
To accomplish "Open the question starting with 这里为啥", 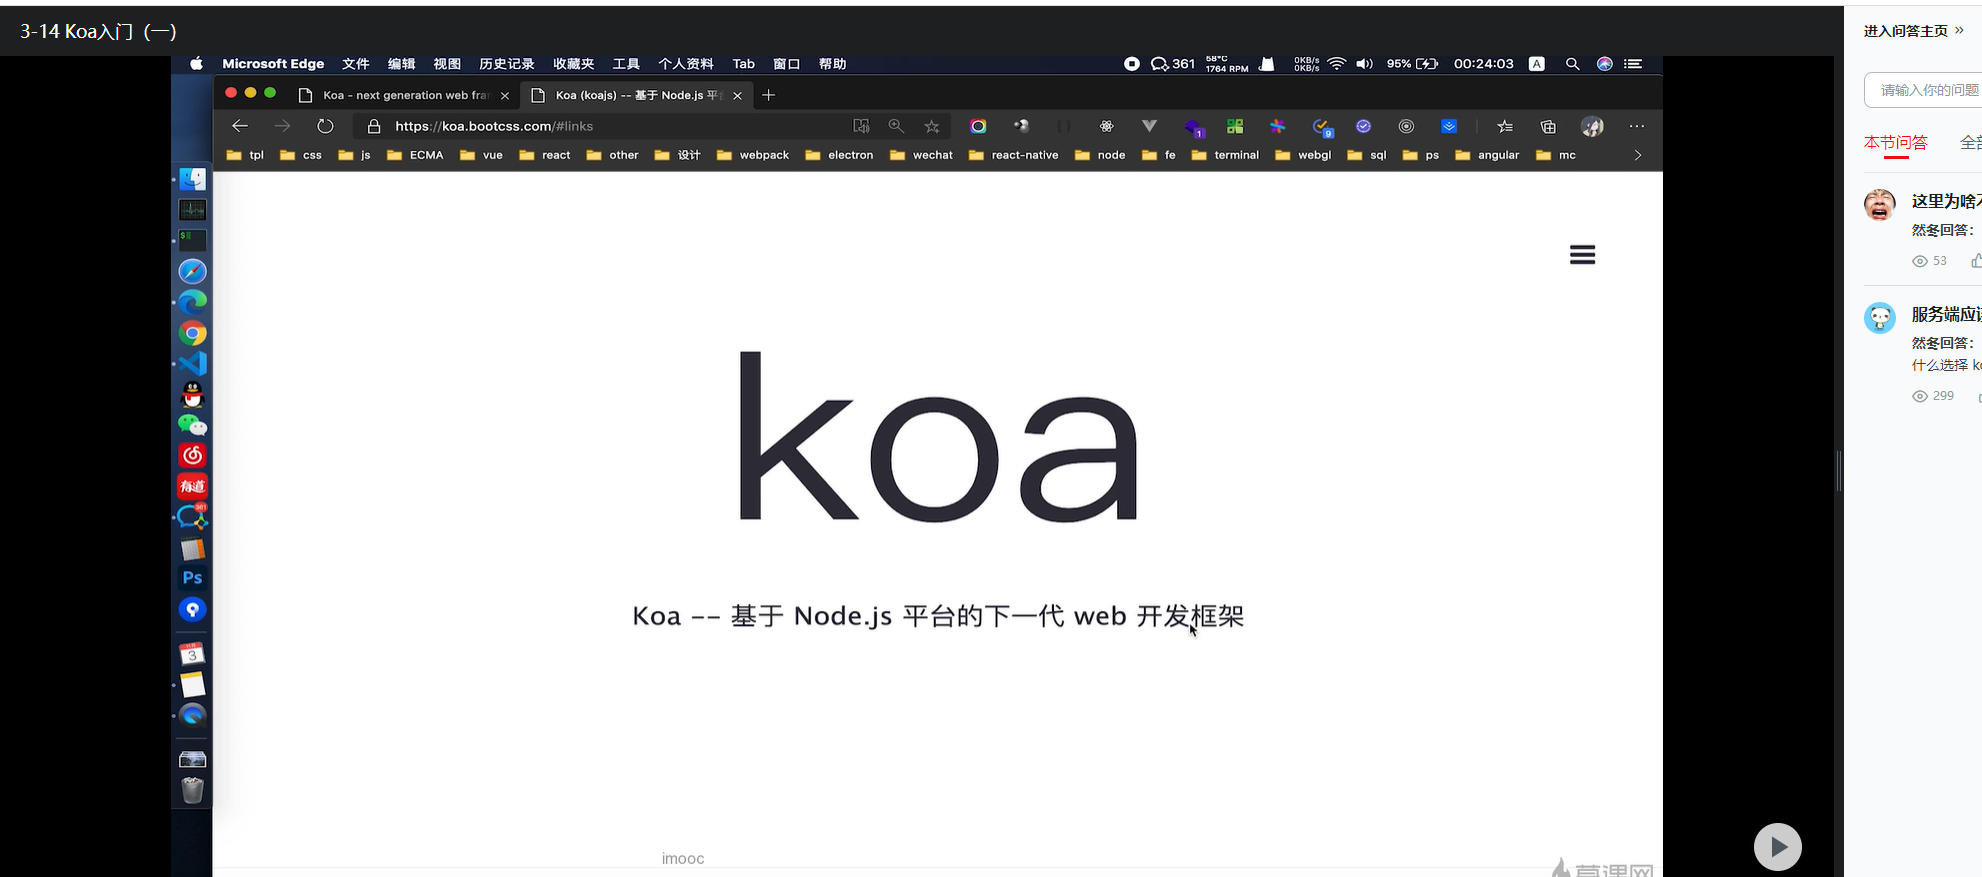I will point(1946,201).
